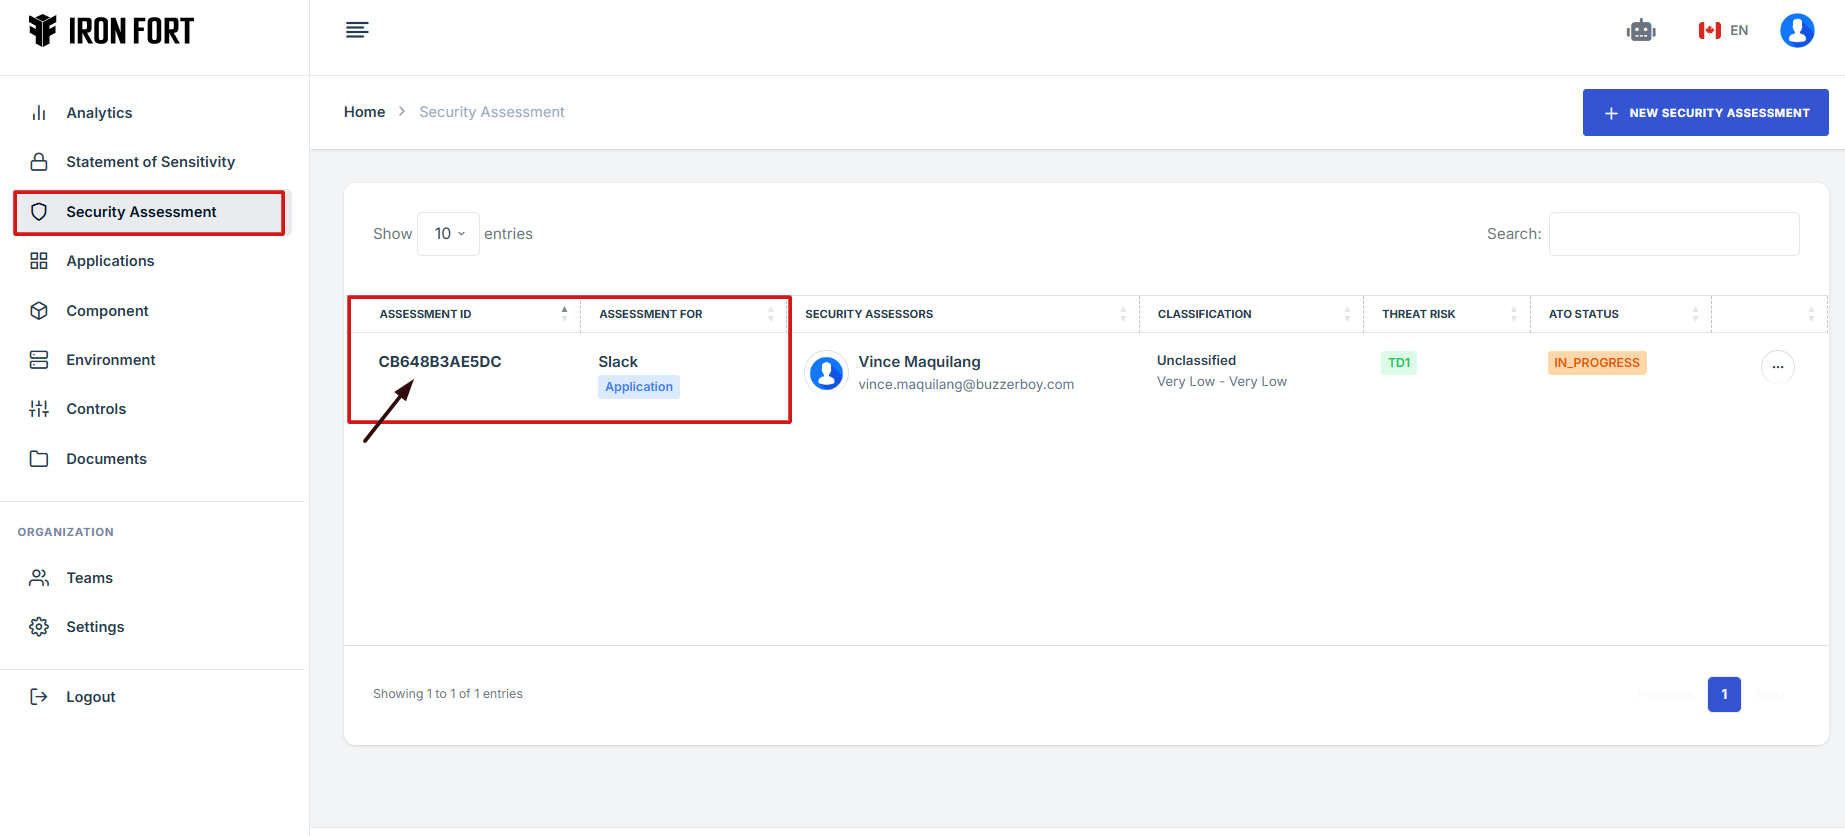Image resolution: width=1845 pixels, height=836 pixels.
Task: Click the hamburger menu collapse icon
Action: coord(357,30)
